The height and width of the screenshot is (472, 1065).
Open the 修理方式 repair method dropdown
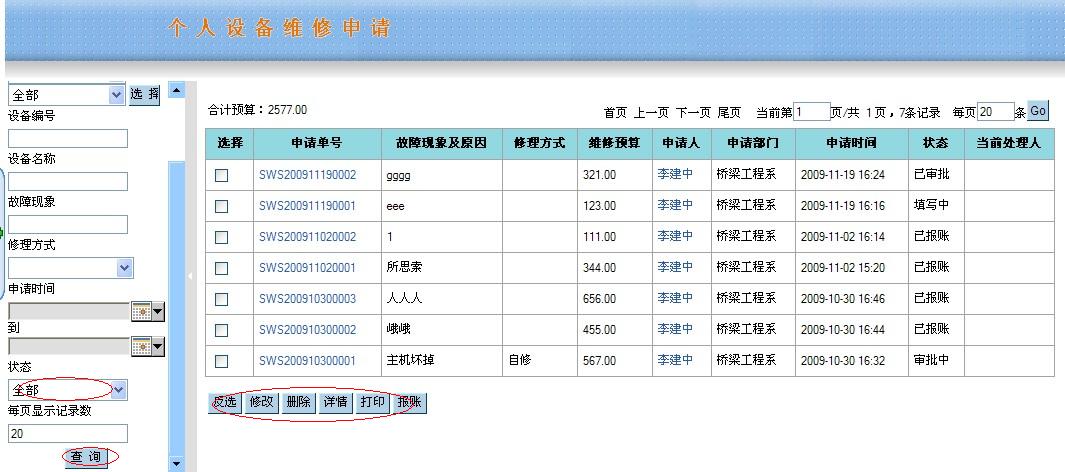(x=124, y=268)
